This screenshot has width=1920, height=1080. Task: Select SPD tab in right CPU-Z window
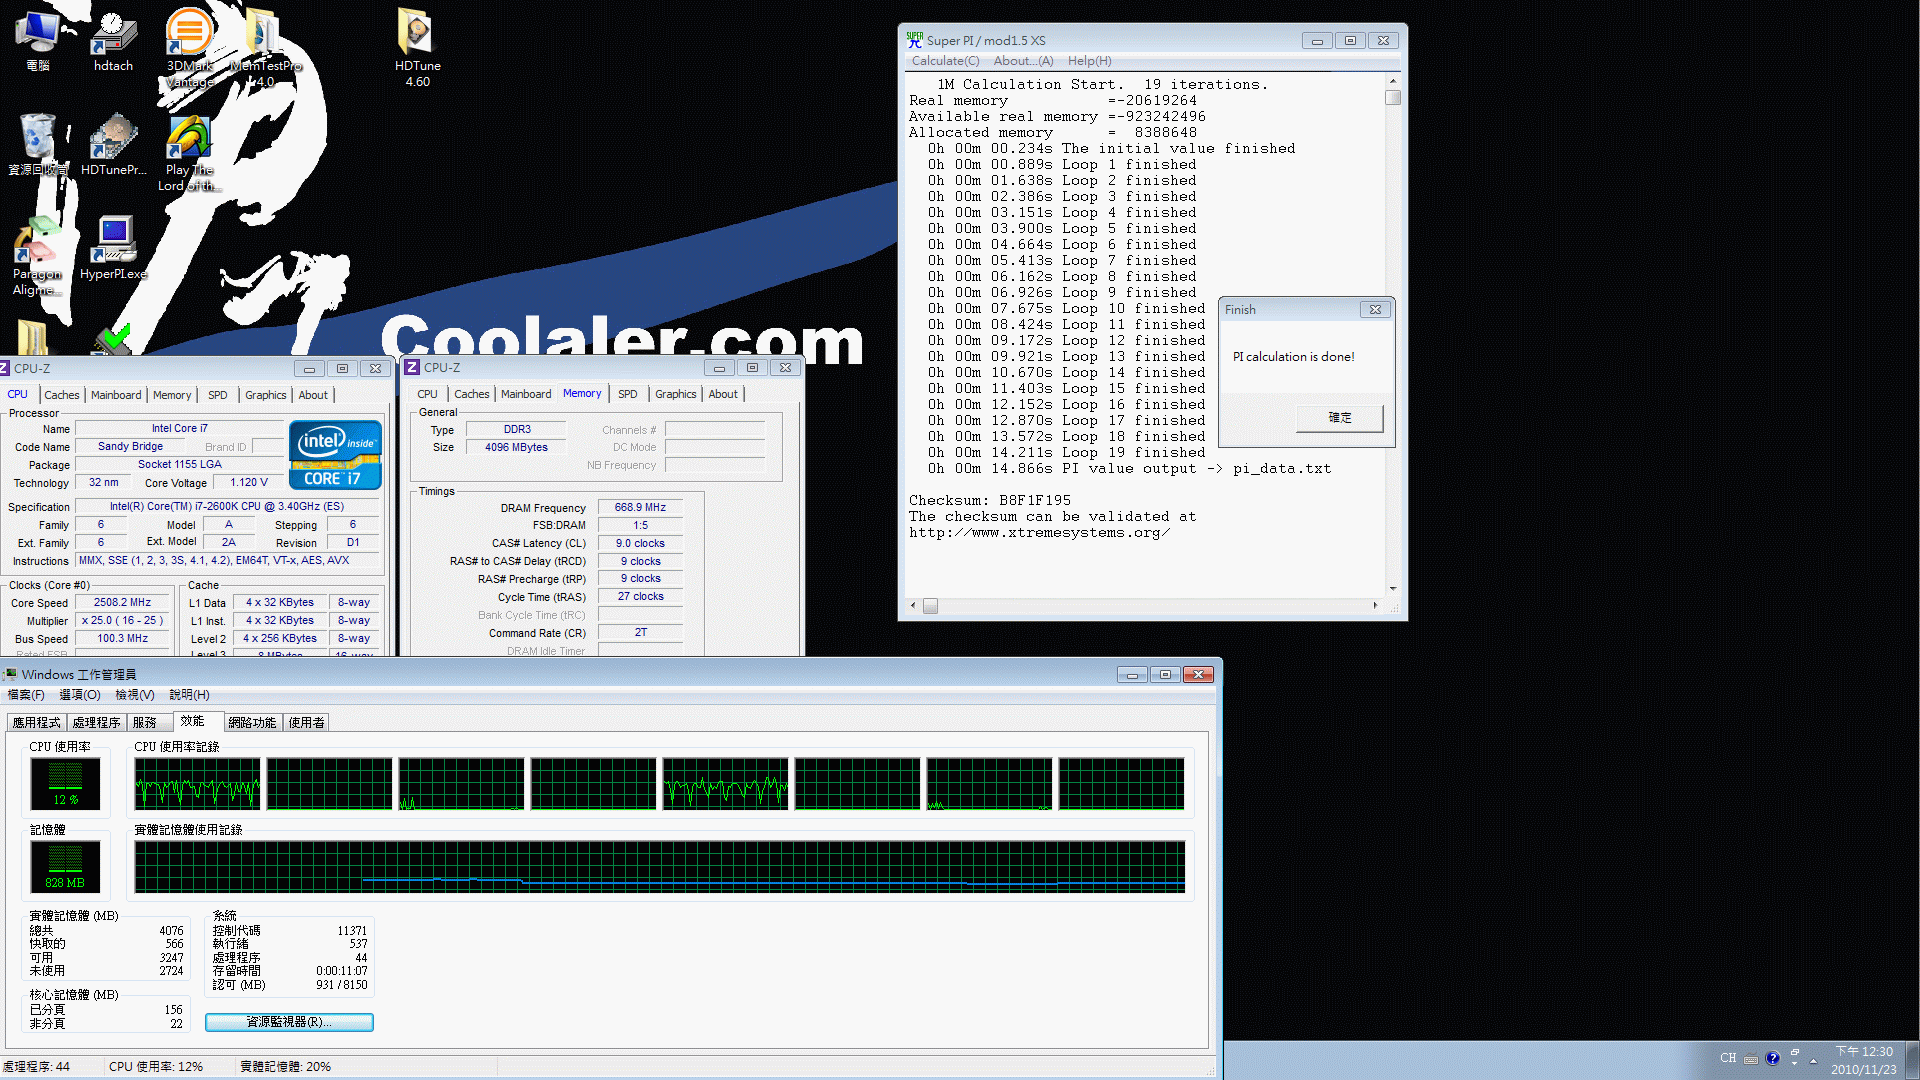628,394
